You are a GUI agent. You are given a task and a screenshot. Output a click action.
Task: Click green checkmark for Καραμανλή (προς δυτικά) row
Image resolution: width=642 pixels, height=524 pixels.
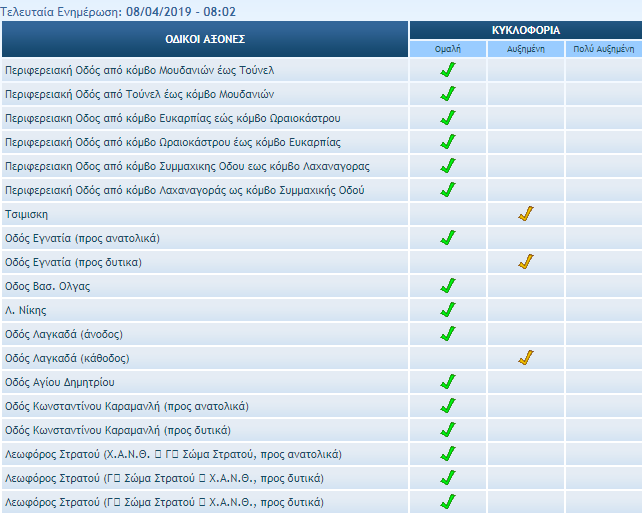448,430
